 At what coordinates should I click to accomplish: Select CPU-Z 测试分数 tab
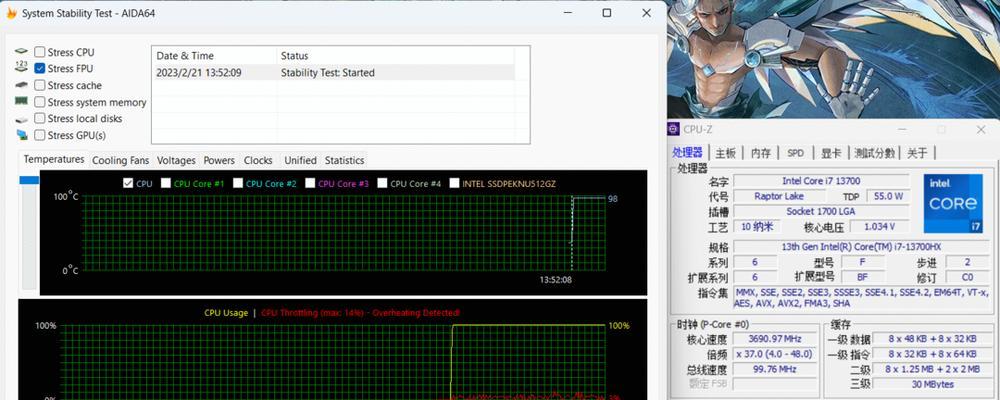pyautogui.click(x=875, y=153)
